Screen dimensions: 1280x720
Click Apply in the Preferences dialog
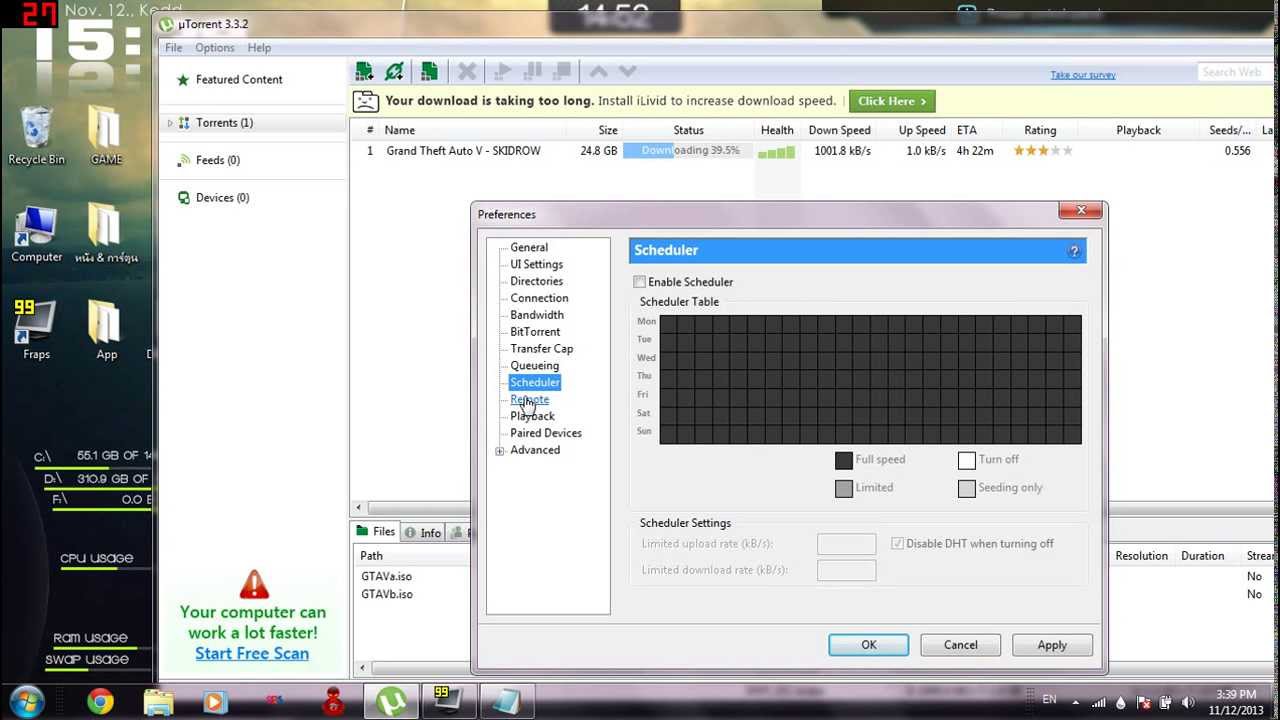(1052, 645)
